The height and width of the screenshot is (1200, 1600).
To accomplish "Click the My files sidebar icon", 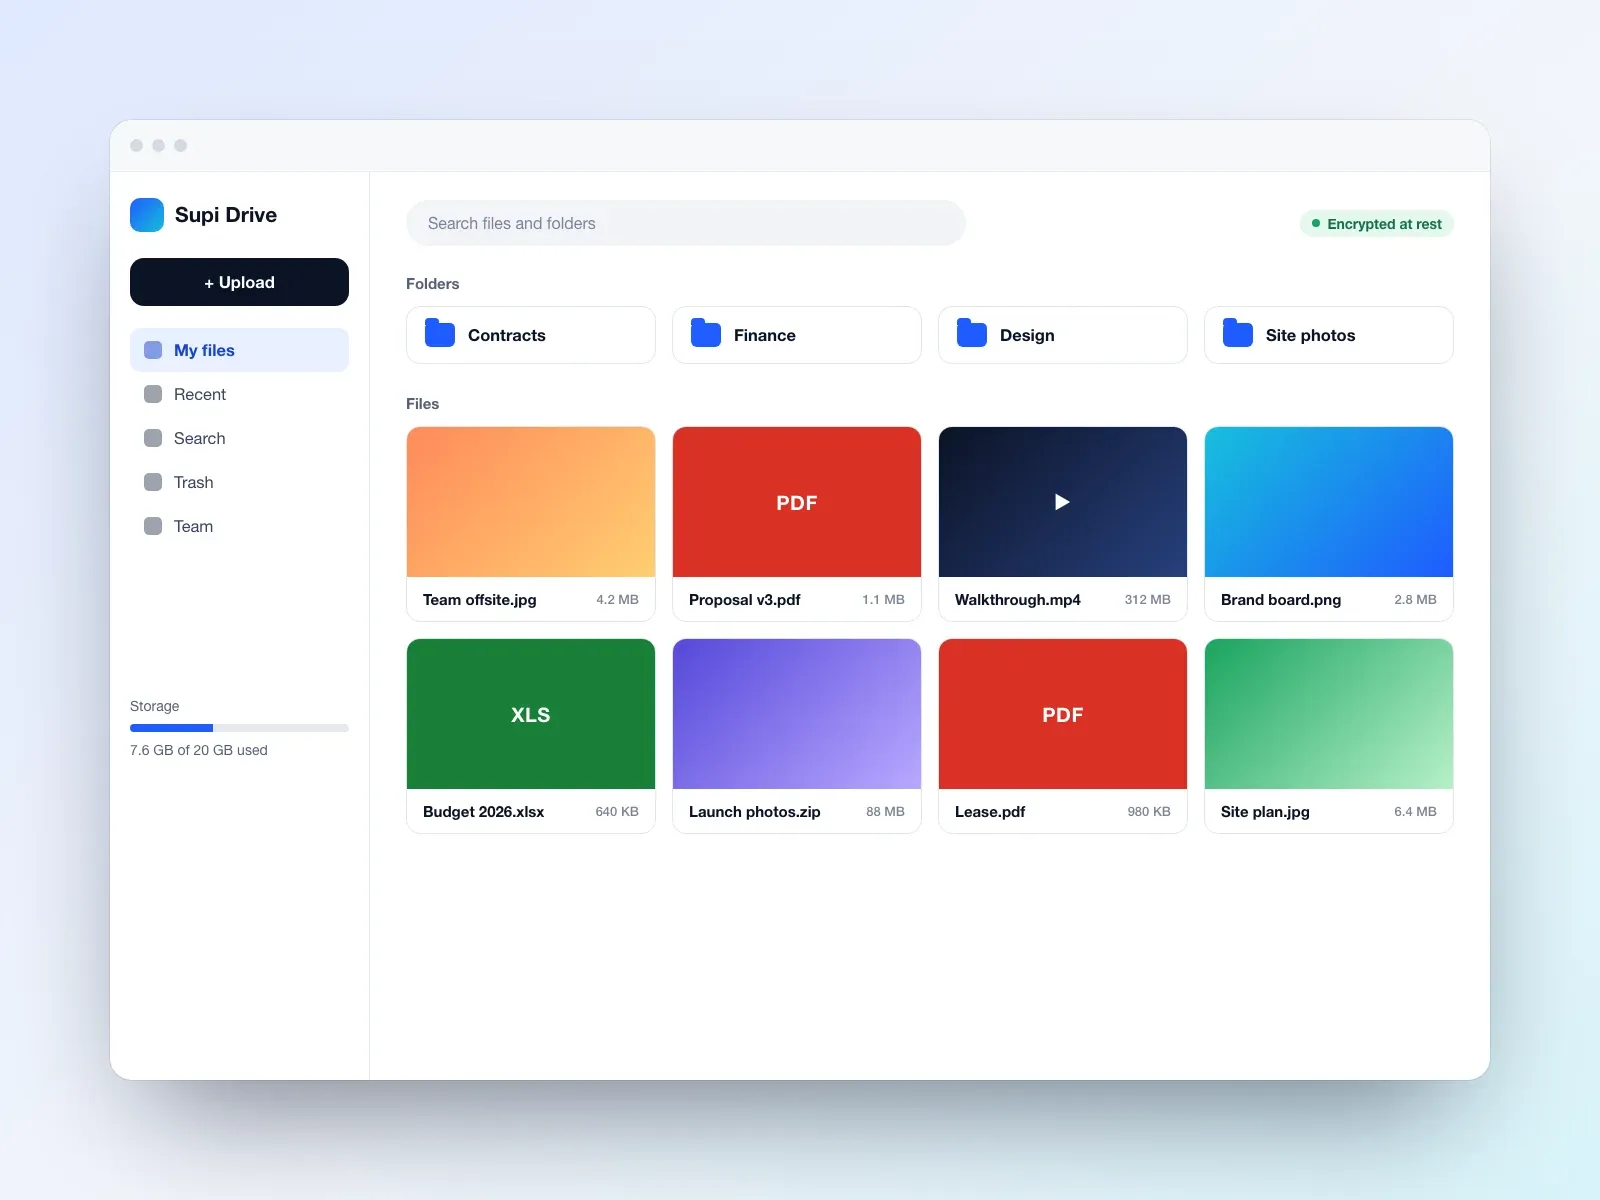I will click(x=153, y=350).
